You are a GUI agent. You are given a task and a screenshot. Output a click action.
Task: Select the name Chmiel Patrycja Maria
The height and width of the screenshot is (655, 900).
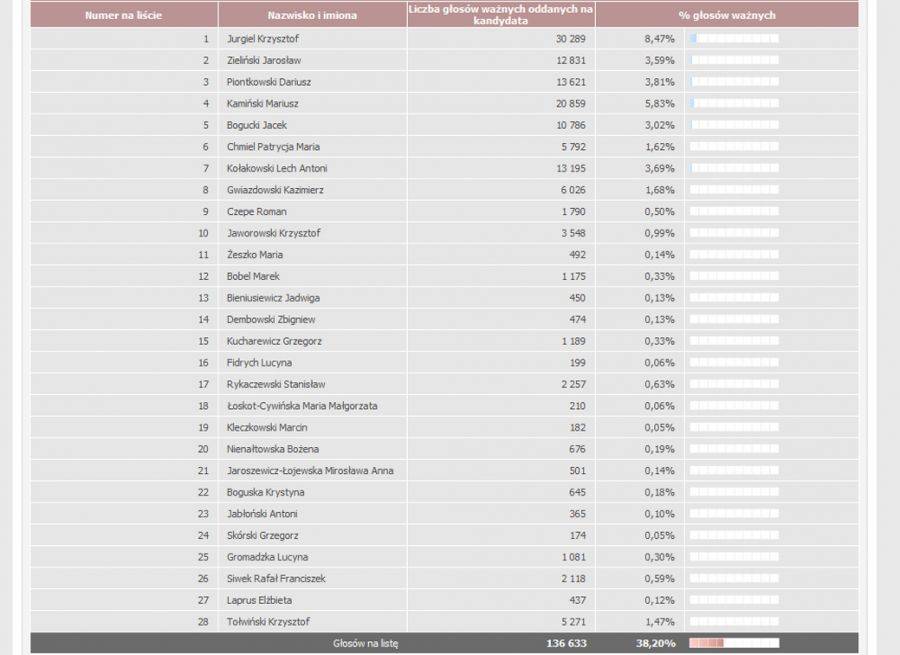(273, 147)
